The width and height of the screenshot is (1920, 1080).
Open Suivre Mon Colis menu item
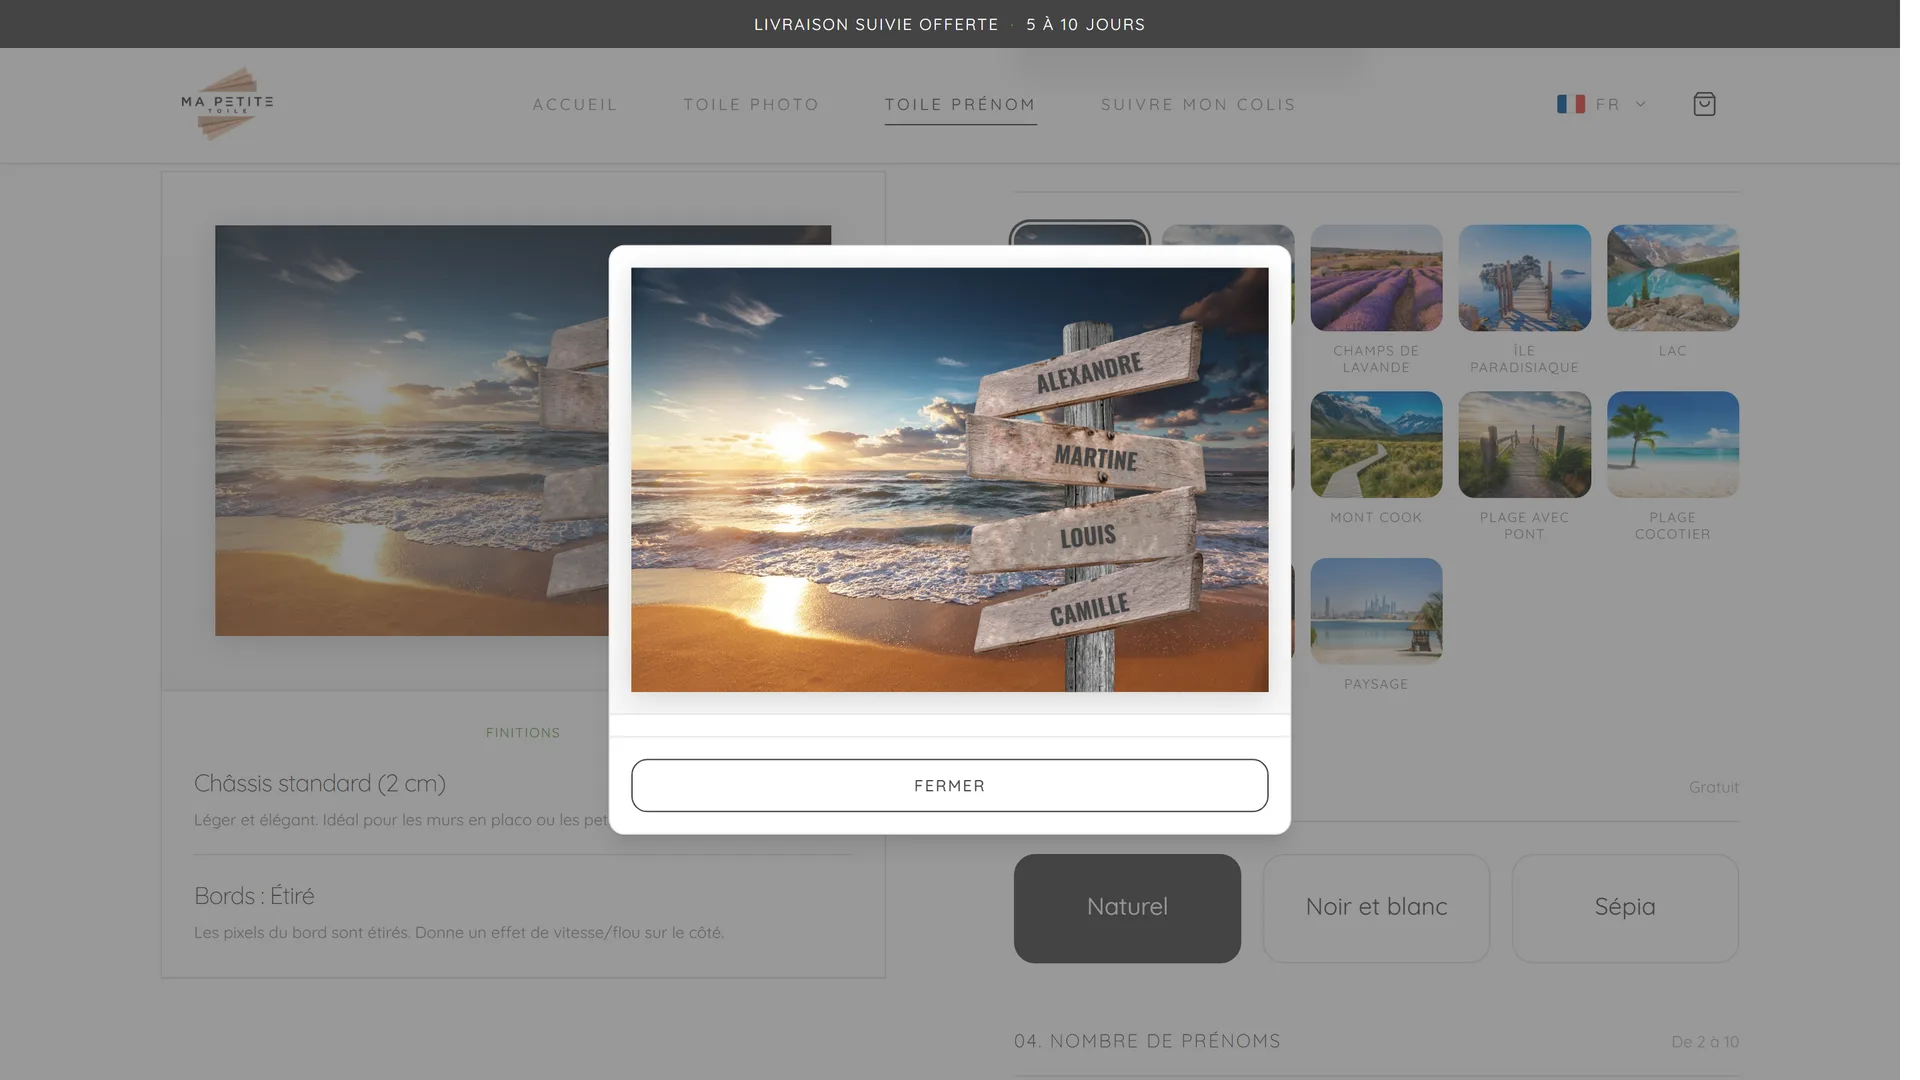1198,104
